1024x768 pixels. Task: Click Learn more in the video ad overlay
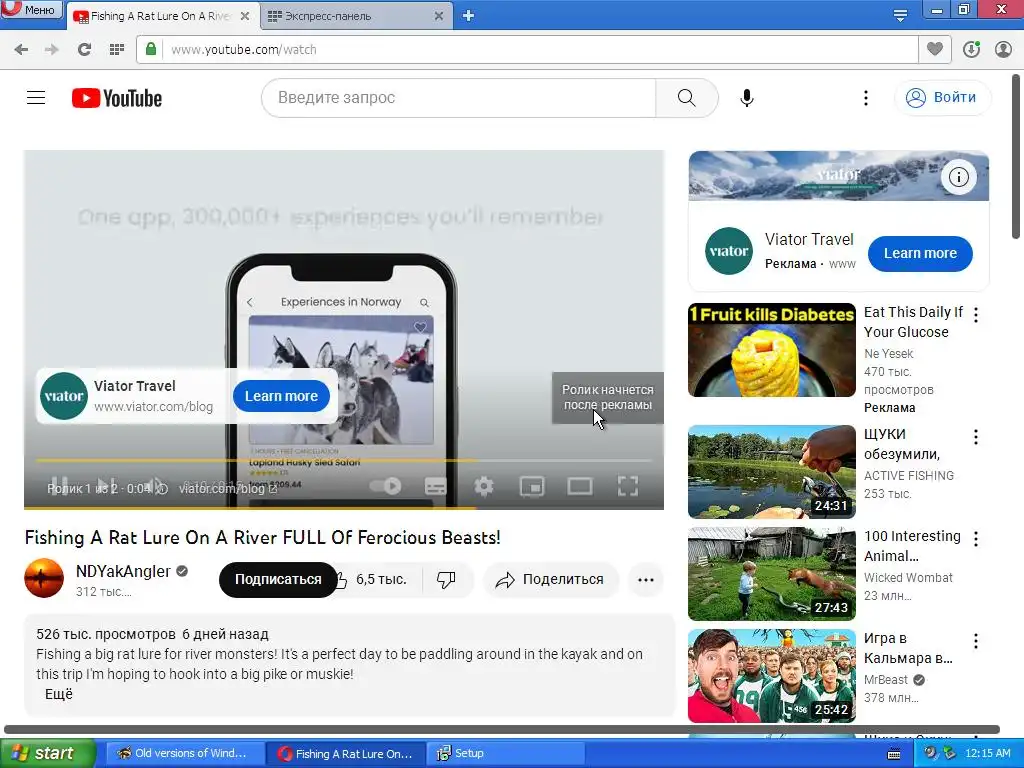click(281, 396)
